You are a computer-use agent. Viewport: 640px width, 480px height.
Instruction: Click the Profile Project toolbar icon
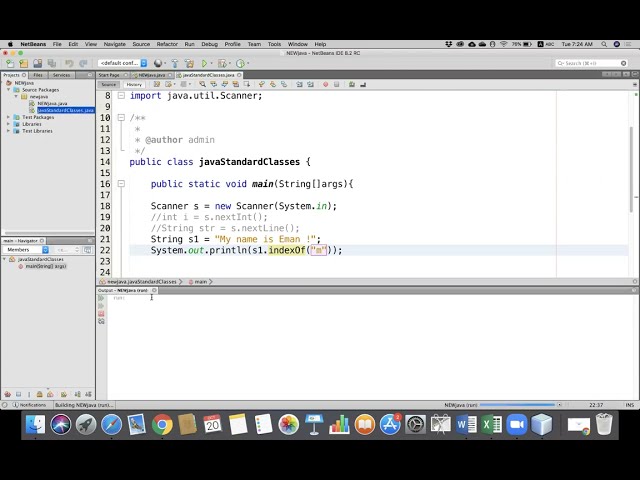240,63
